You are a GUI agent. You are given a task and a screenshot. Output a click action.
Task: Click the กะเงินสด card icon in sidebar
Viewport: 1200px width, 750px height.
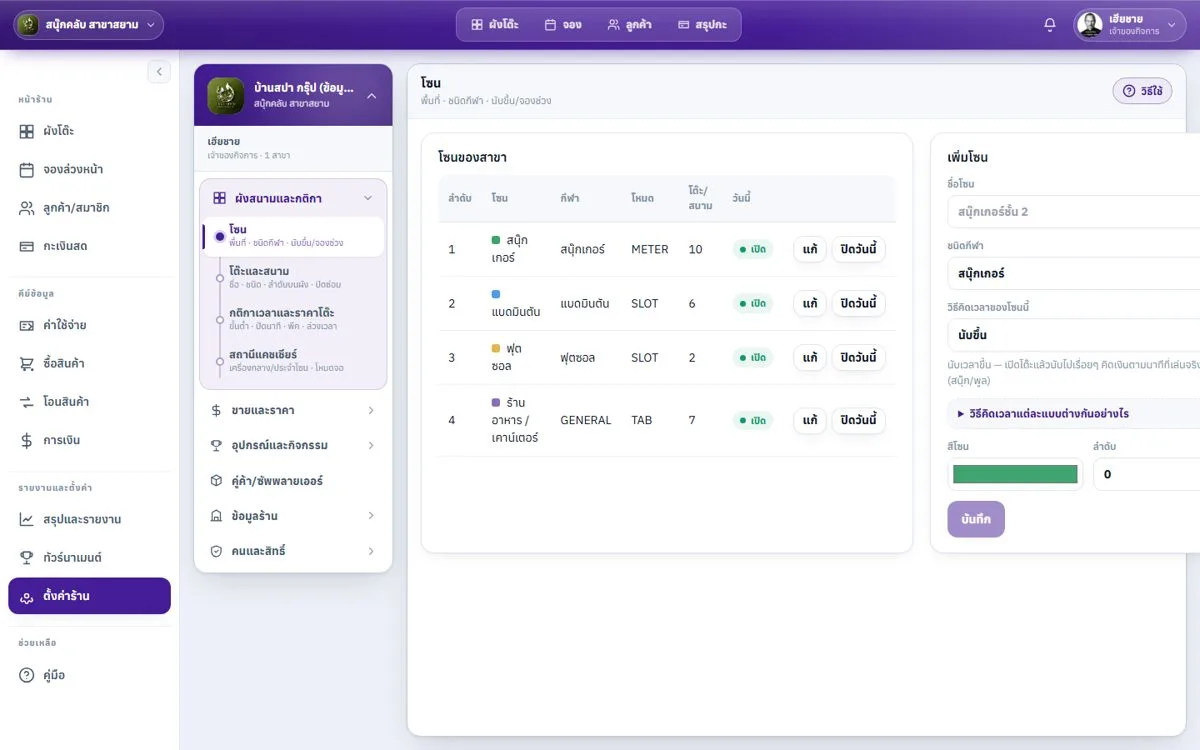[27, 246]
